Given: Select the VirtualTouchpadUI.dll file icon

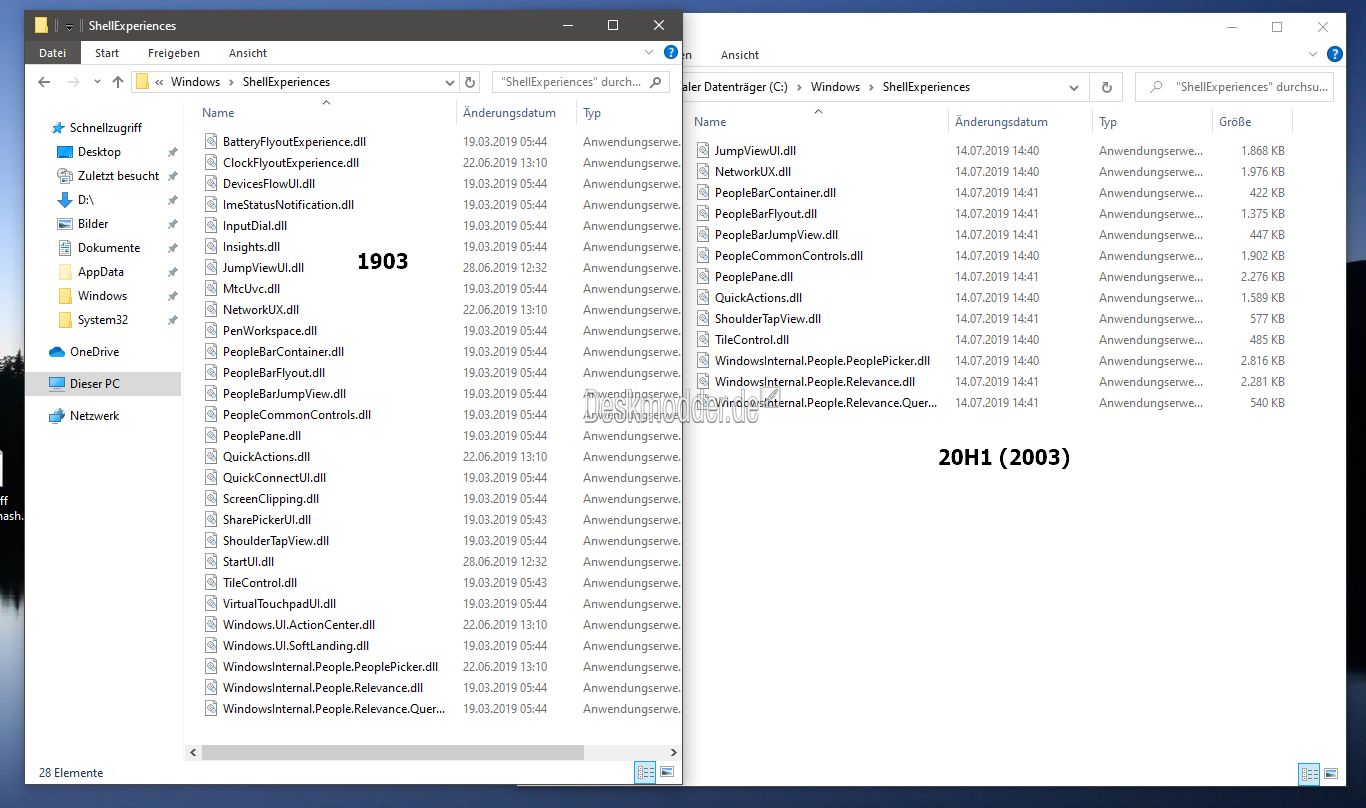Looking at the screenshot, I should (x=211, y=604).
